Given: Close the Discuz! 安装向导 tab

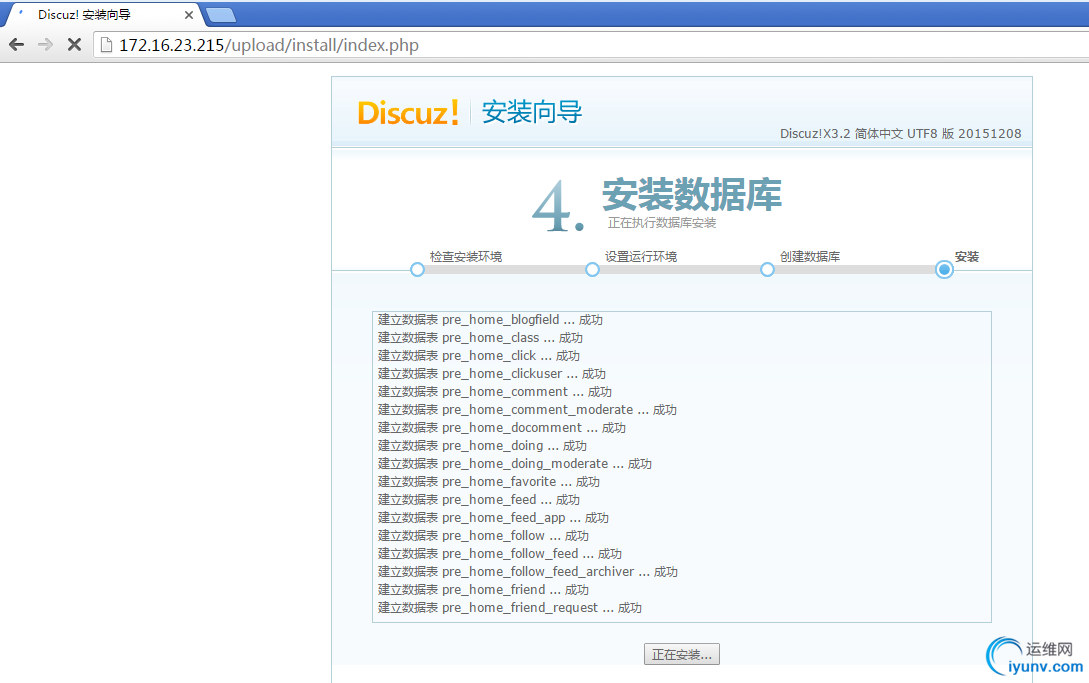Looking at the screenshot, I should (x=188, y=15).
